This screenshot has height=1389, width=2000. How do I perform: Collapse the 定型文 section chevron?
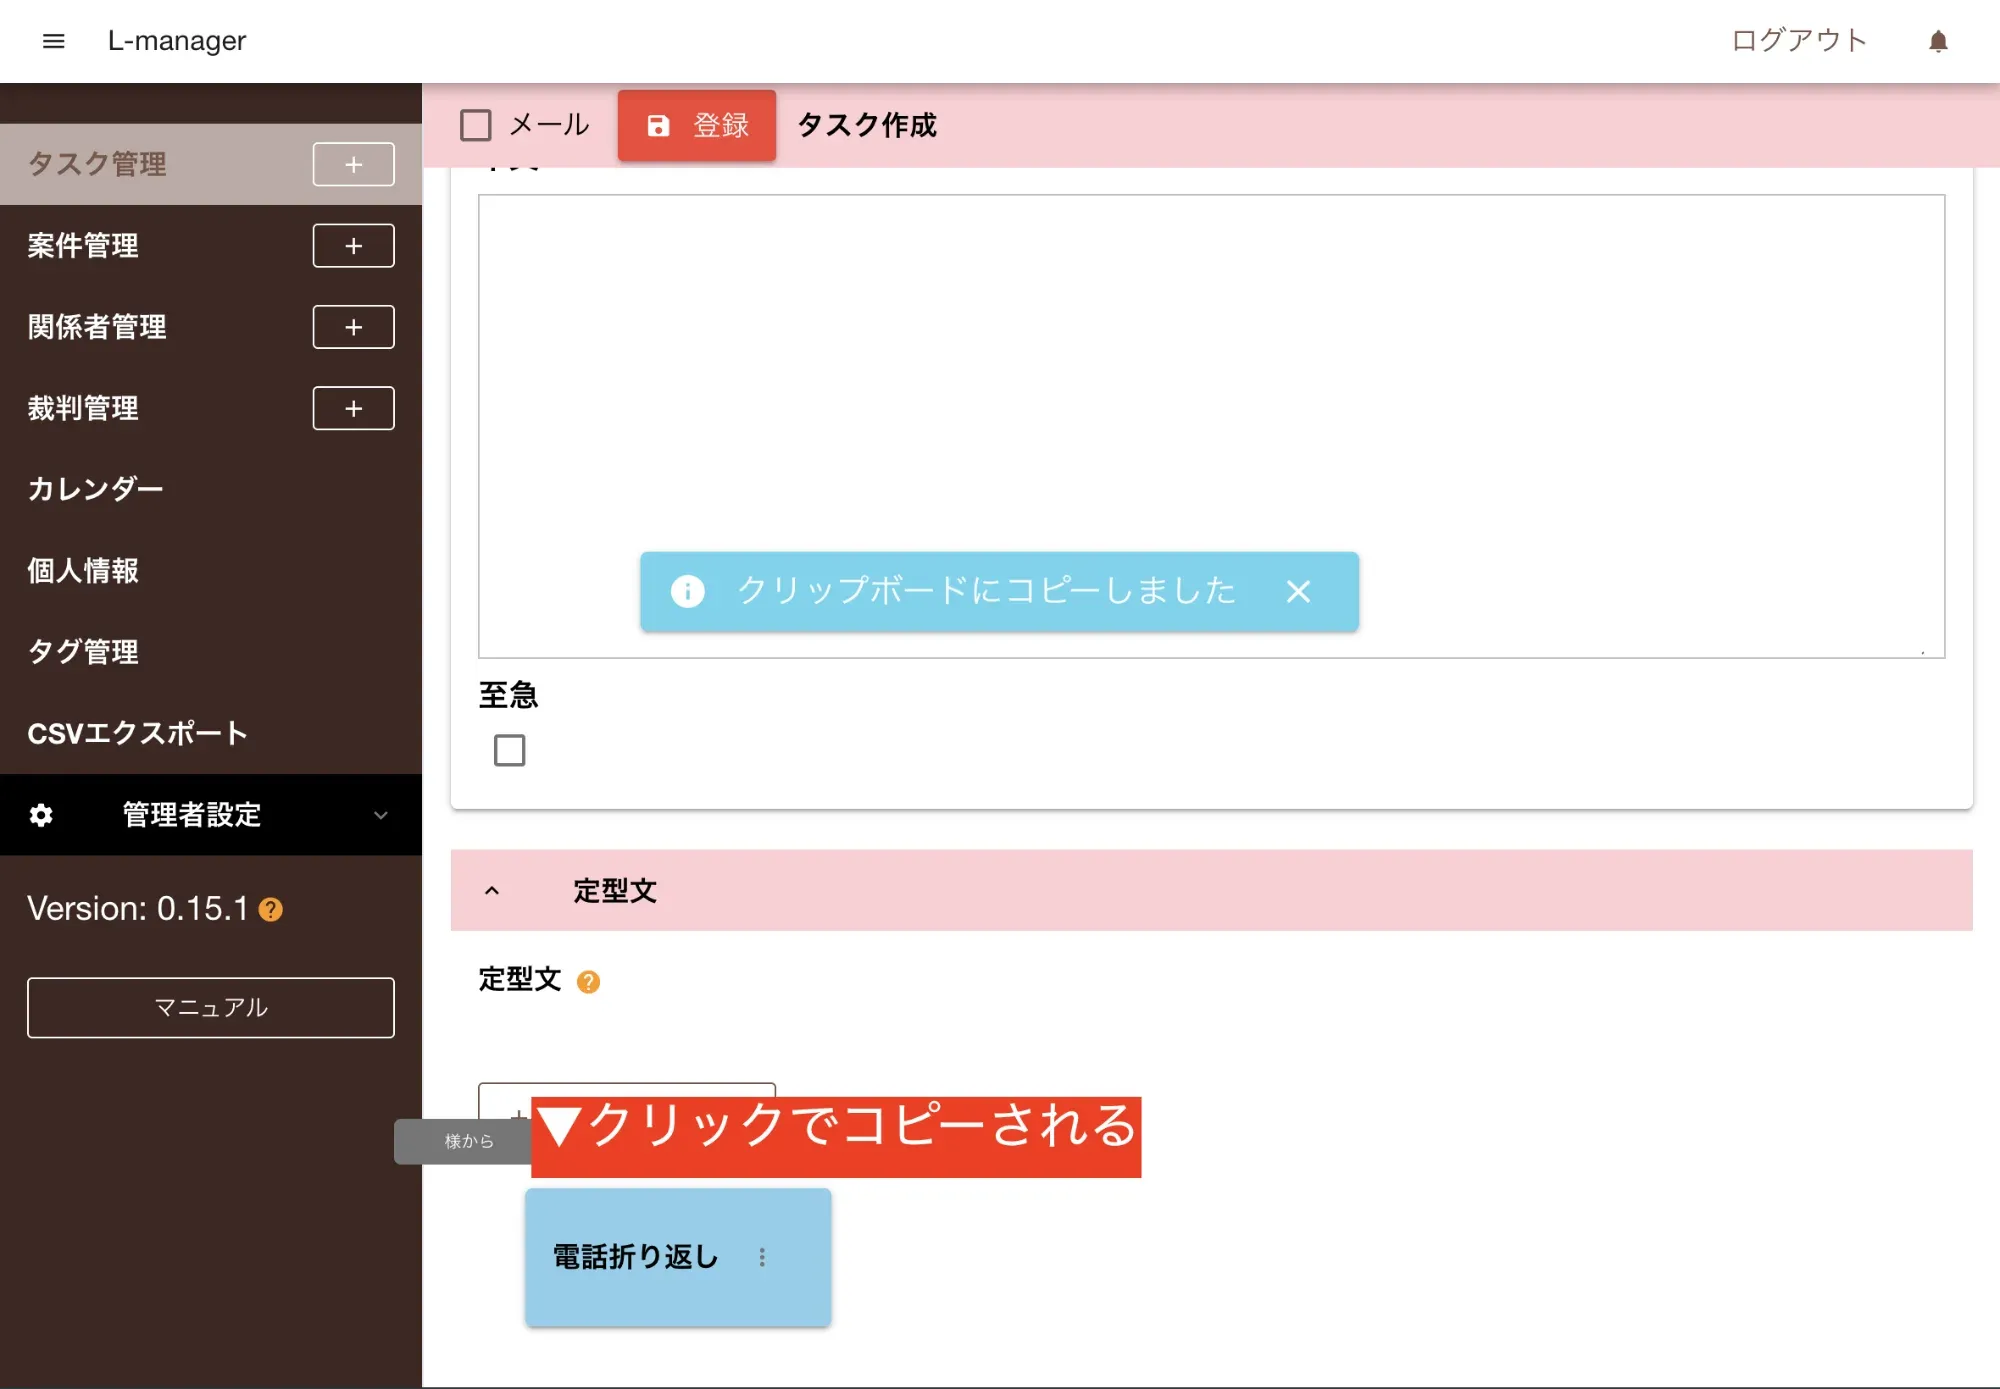(492, 891)
